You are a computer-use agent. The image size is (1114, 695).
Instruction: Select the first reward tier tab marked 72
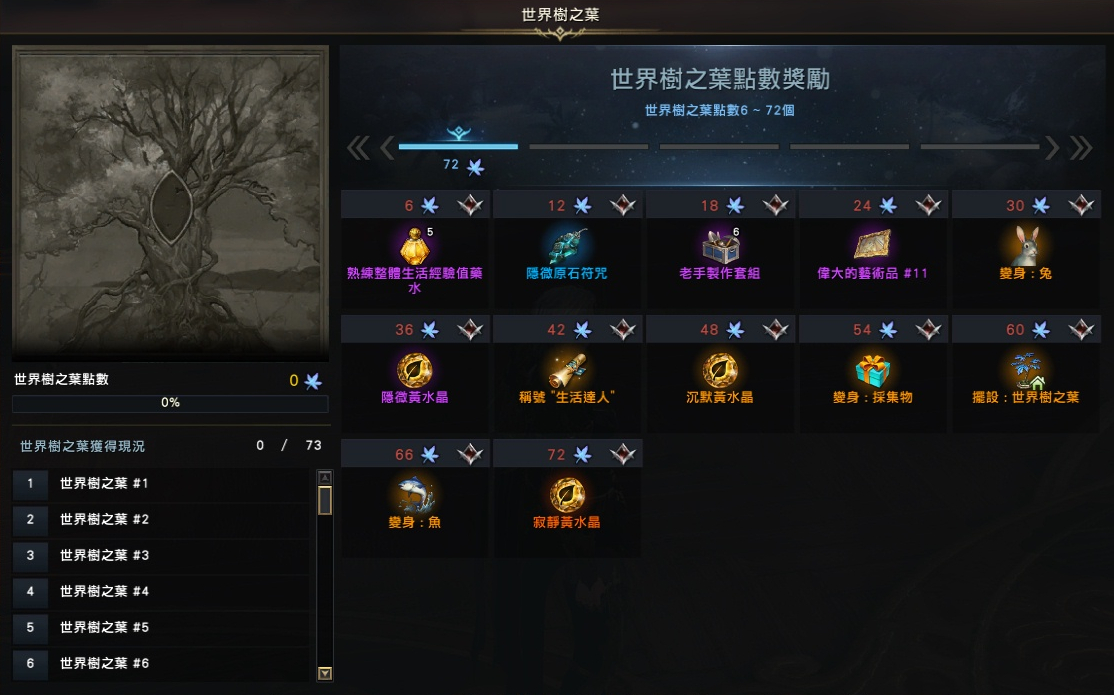coord(458,146)
